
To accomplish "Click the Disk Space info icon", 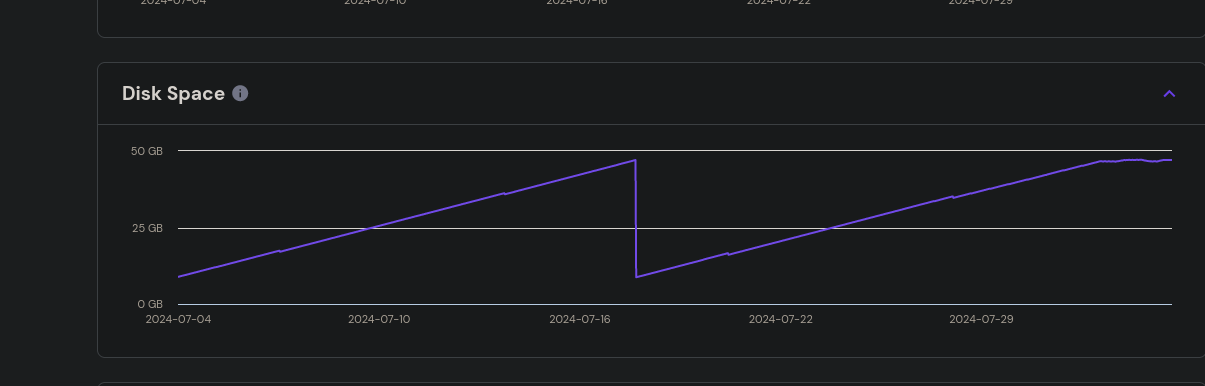I will click(x=240, y=93).
